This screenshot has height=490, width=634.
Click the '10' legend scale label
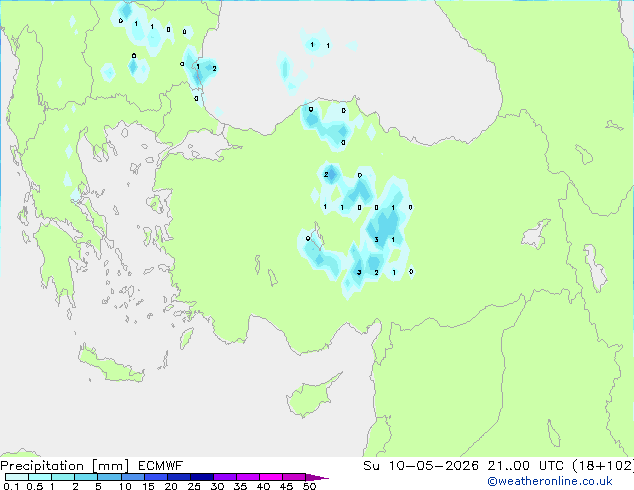(x=125, y=486)
